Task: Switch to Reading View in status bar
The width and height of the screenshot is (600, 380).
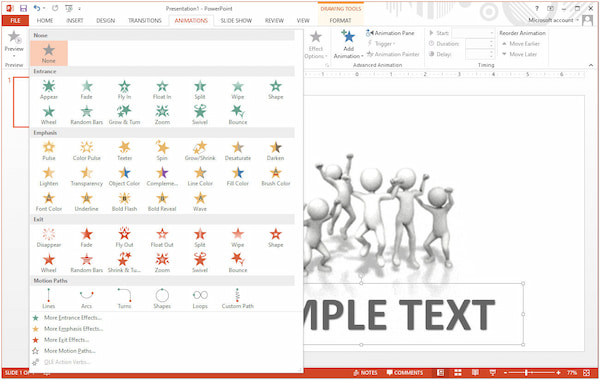Action: coord(475,372)
